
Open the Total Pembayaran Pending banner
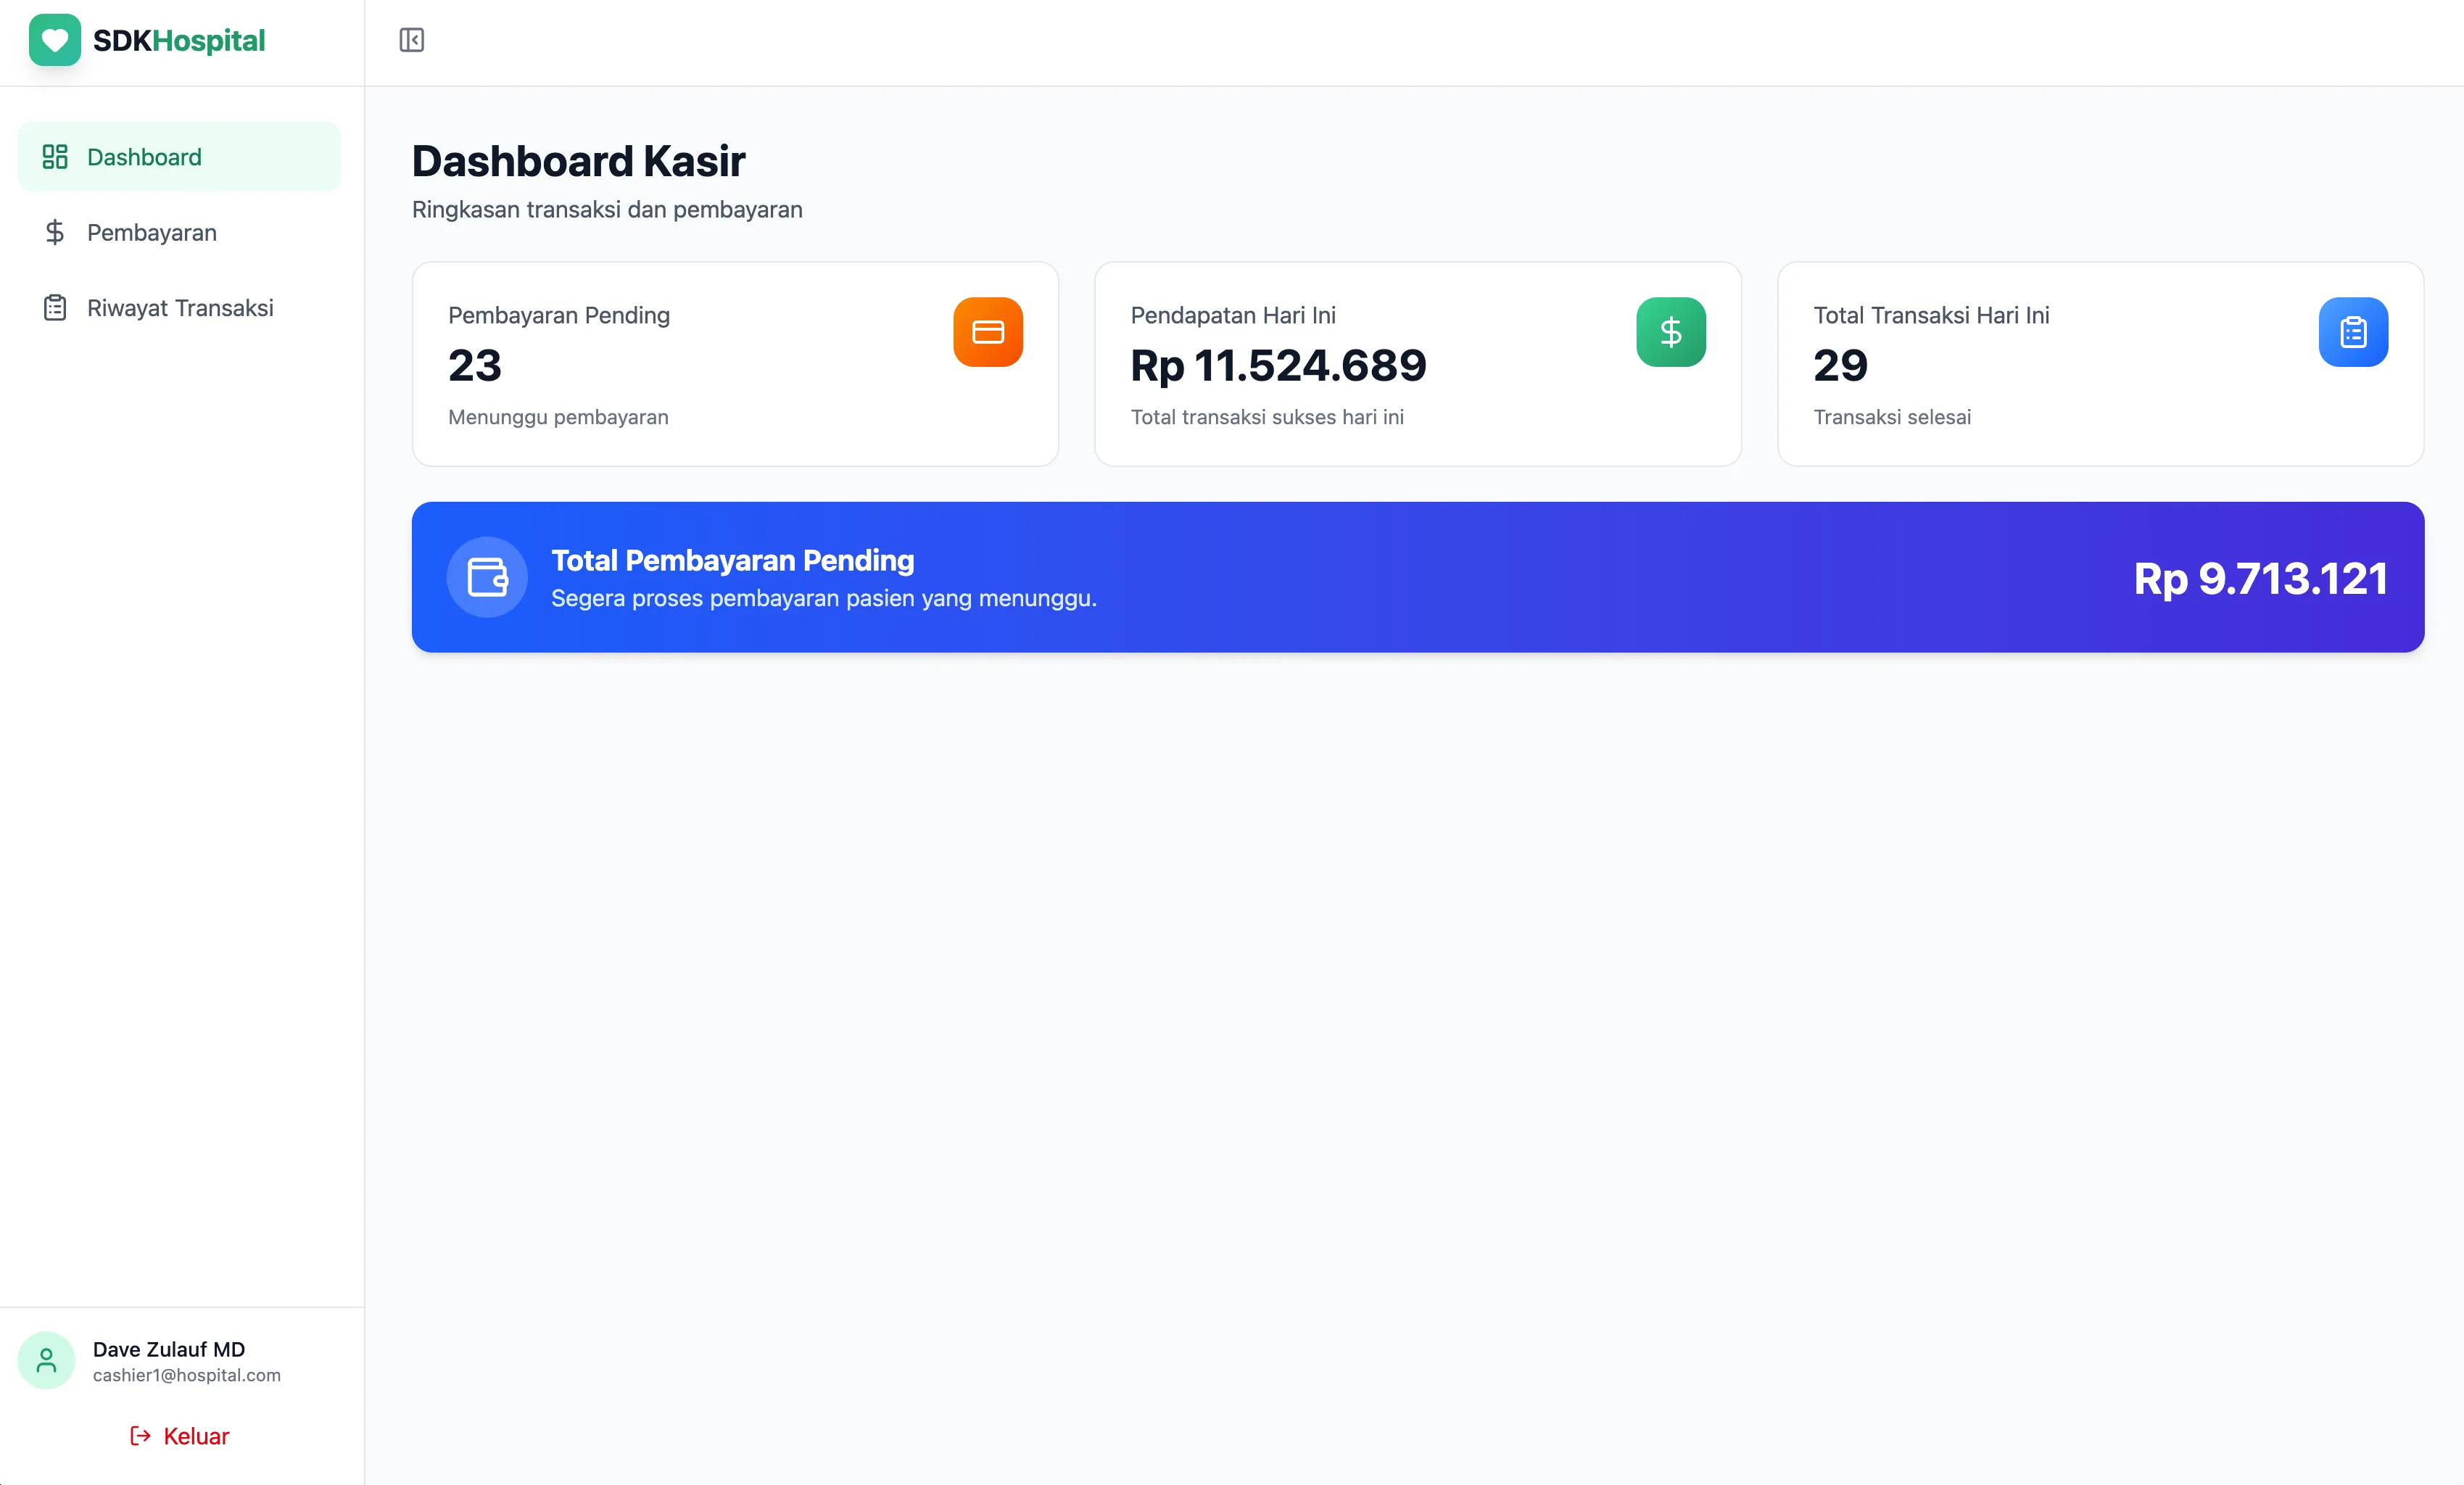[1418, 577]
